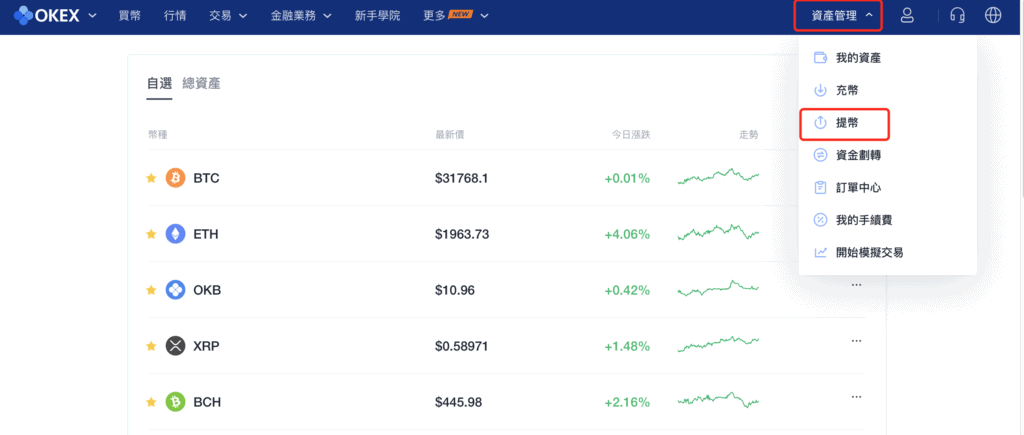Open the ETH trend sparkline chart
1024x435 pixels.
(718, 233)
